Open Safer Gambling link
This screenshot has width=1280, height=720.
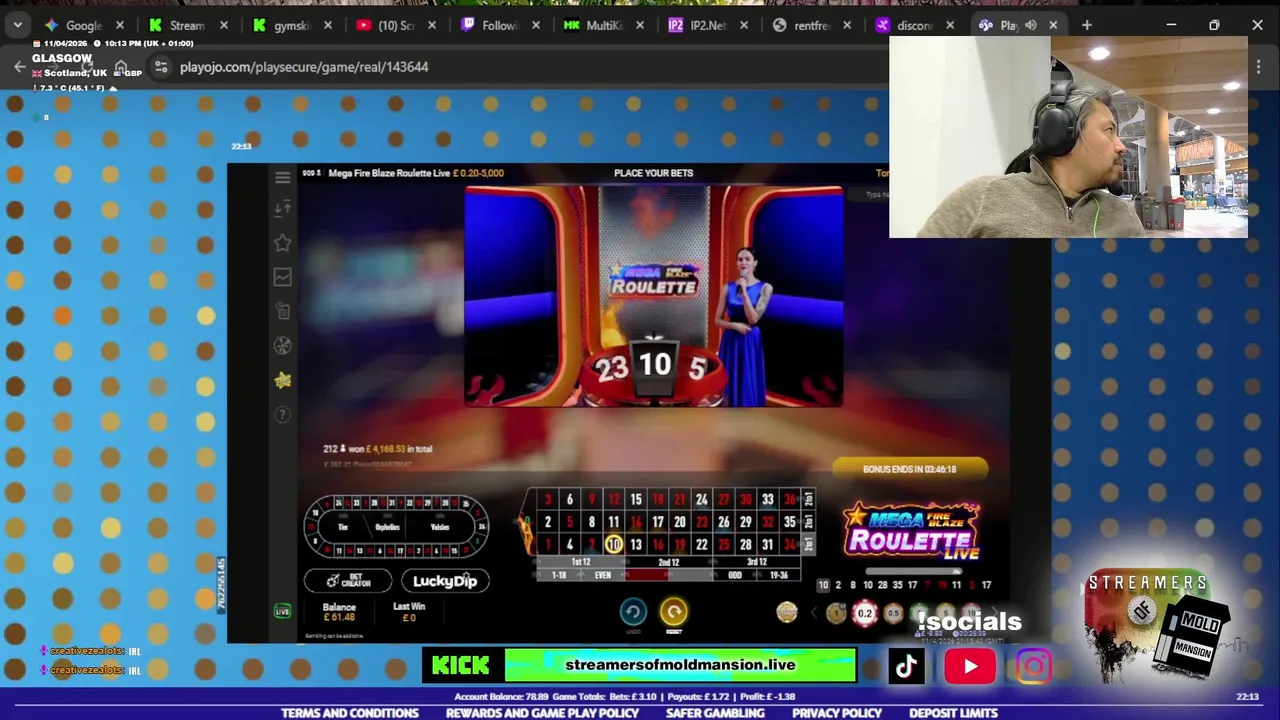[x=715, y=713]
